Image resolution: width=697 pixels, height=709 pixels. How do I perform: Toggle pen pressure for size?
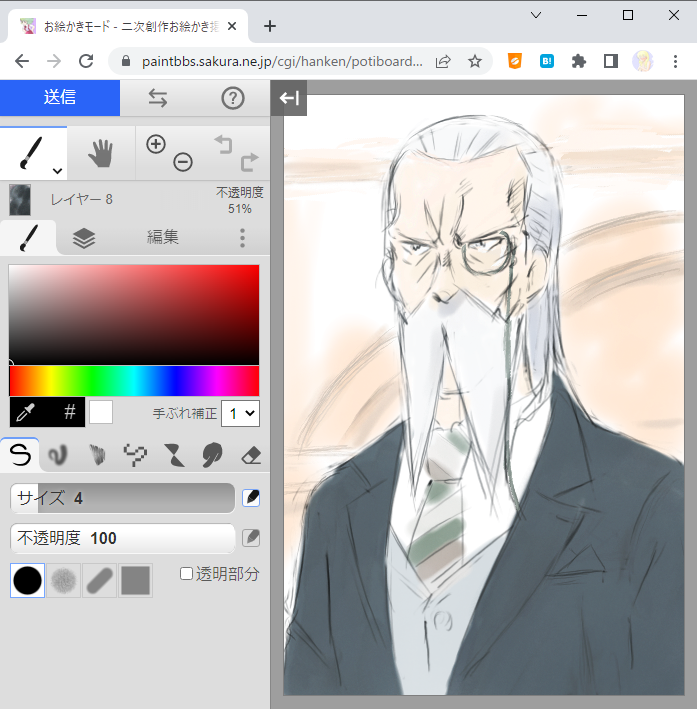pos(251,497)
